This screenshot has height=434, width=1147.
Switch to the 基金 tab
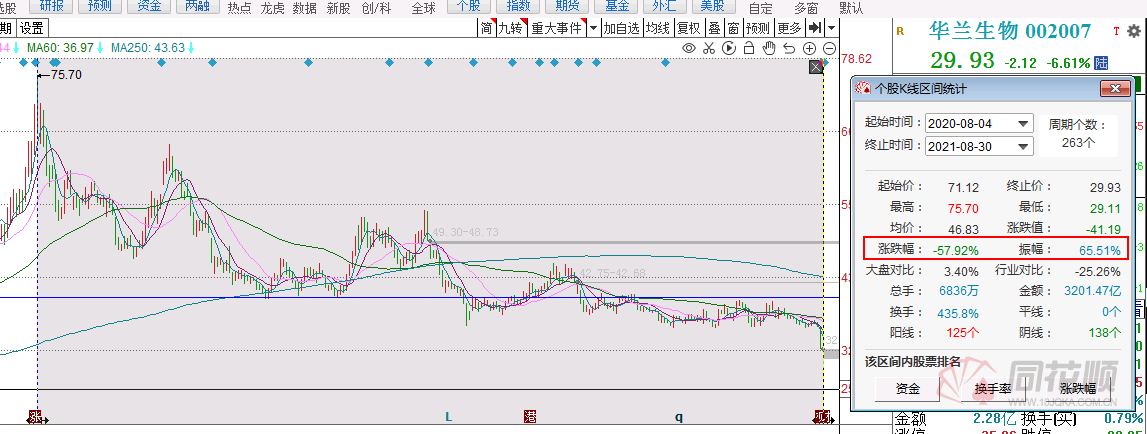coord(615,7)
